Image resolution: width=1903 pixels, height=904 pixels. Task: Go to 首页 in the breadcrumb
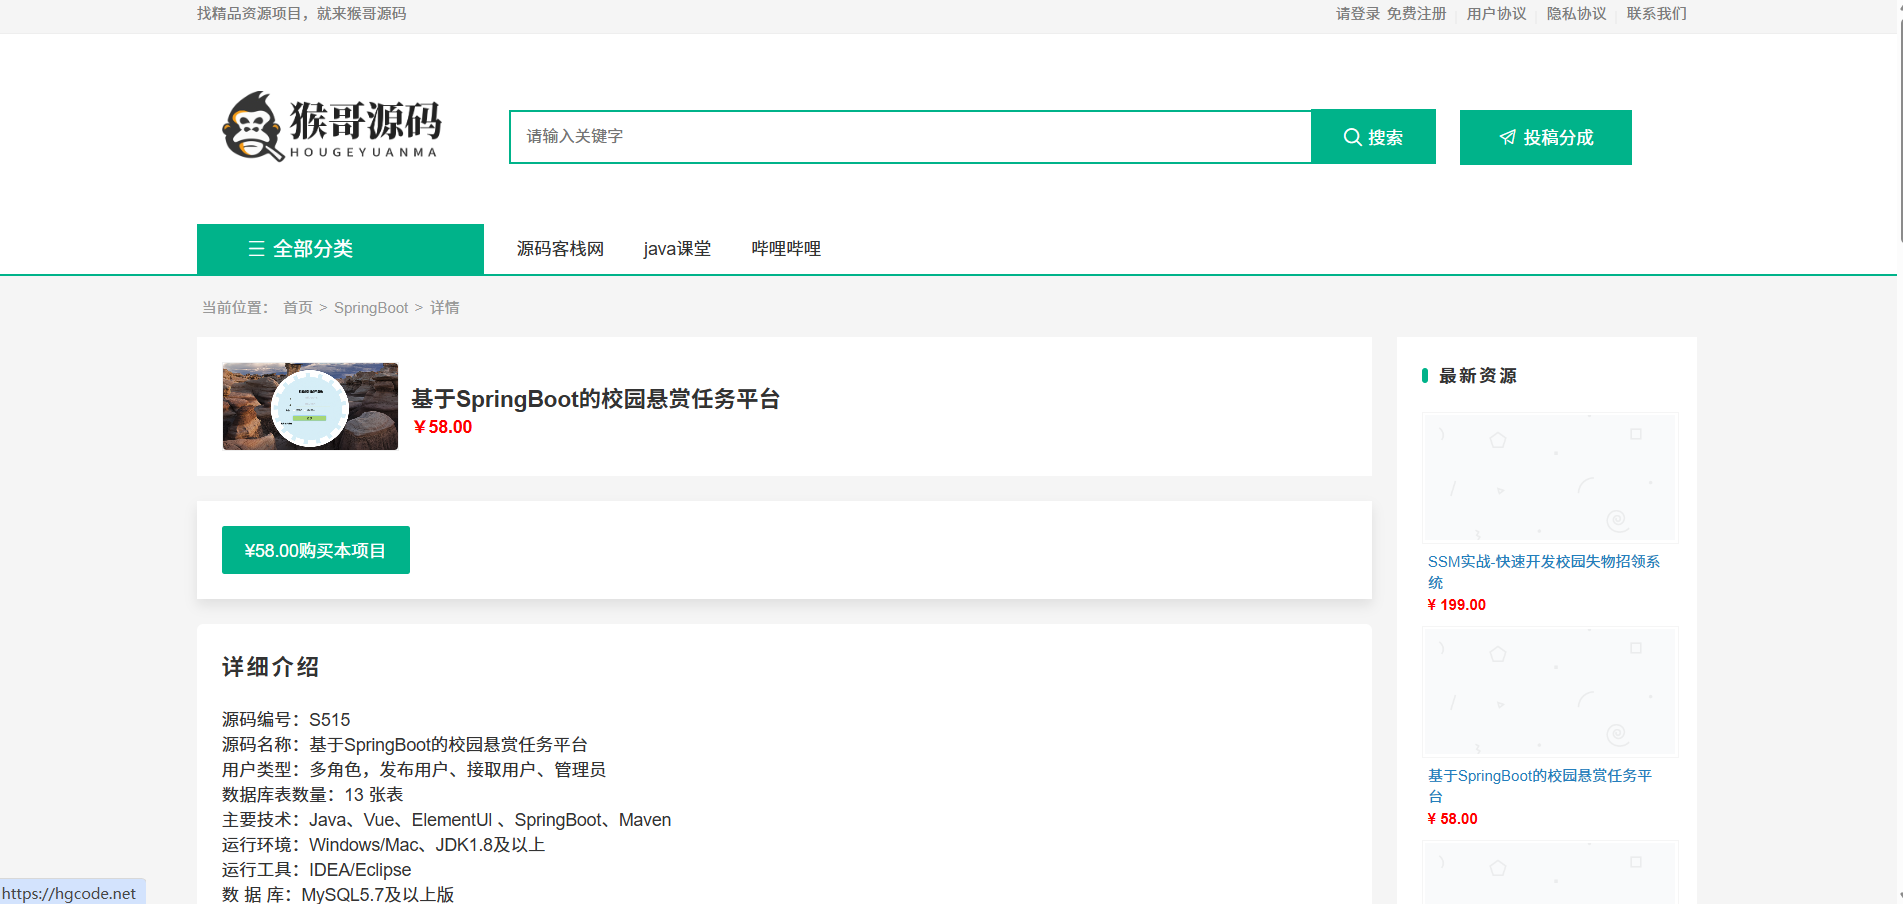point(298,308)
